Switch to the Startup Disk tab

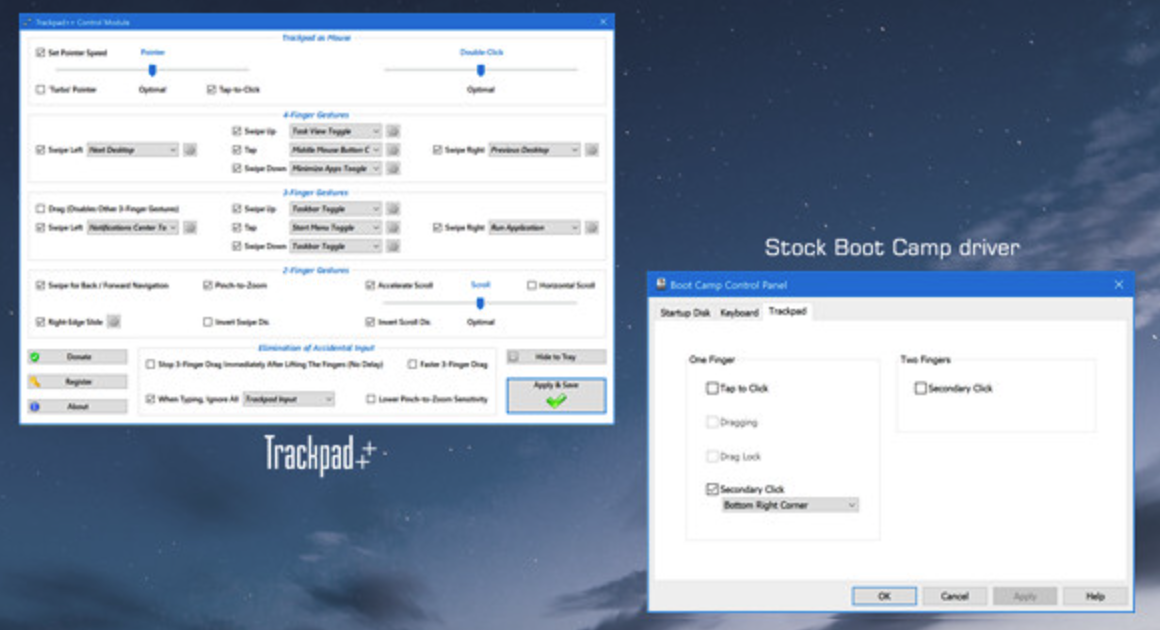[685, 313]
